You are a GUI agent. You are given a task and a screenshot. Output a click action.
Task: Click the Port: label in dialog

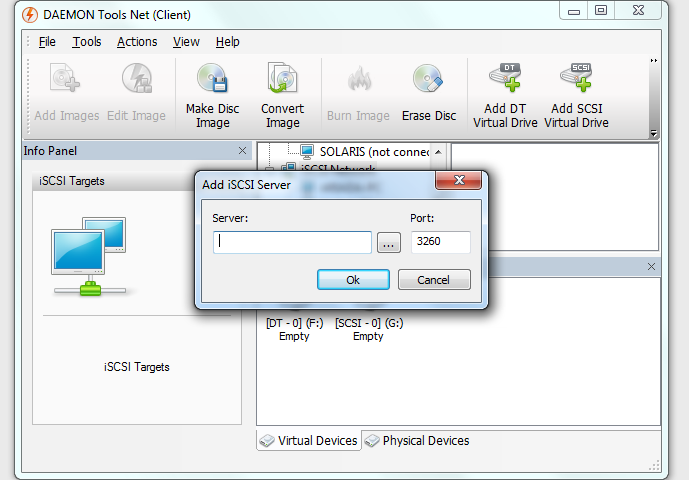[422, 218]
